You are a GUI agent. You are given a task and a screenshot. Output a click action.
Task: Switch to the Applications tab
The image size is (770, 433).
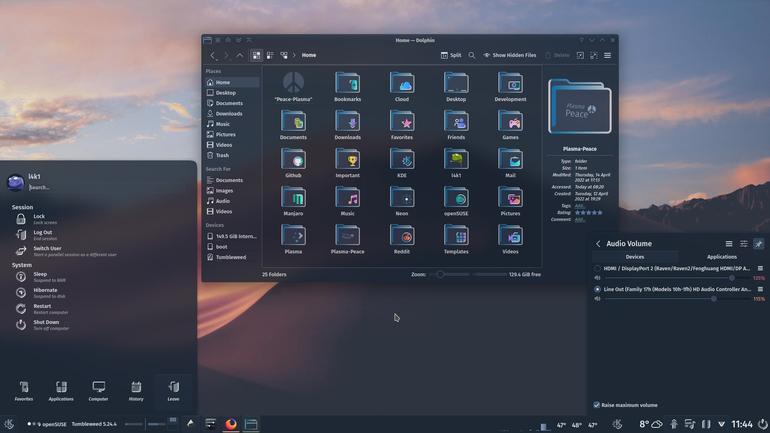721,257
